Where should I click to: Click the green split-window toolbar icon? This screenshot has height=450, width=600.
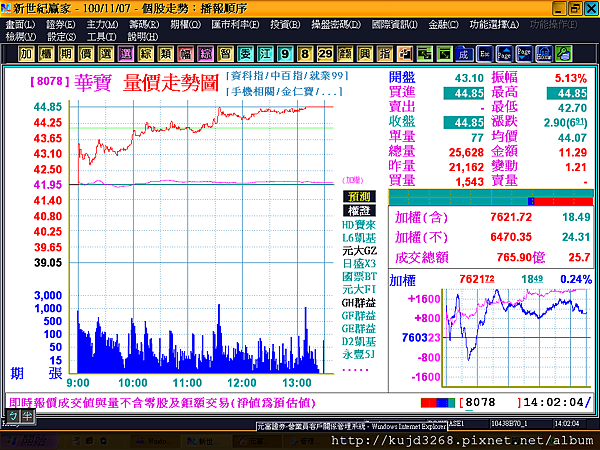pyautogui.click(x=424, y=54)
